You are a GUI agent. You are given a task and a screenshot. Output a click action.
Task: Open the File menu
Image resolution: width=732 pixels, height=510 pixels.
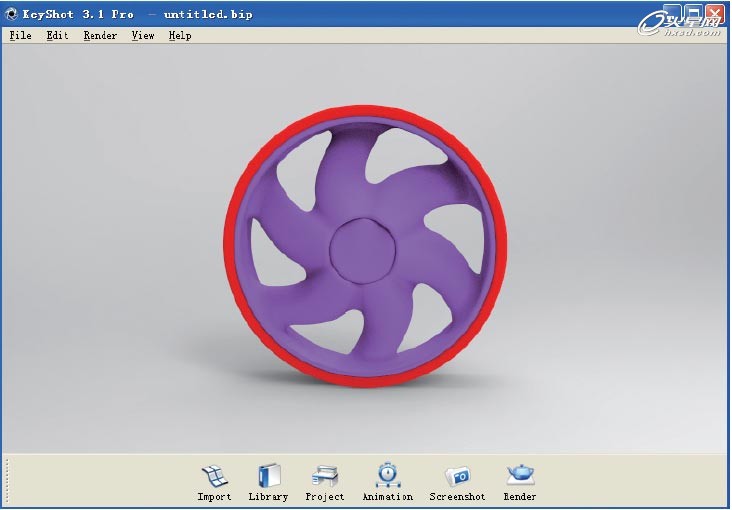click(x=20, y=36)
